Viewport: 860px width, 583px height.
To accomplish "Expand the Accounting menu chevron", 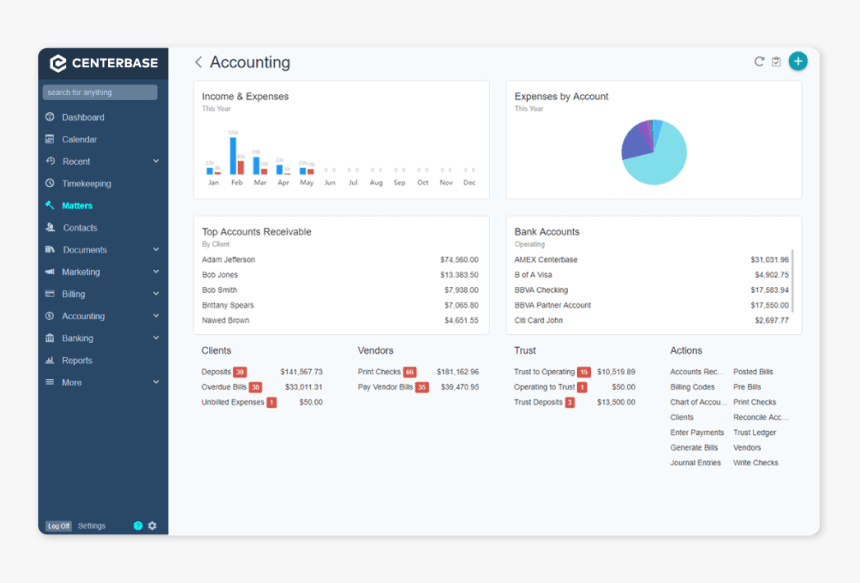I will pyautogui.click(x=156, y=316).
